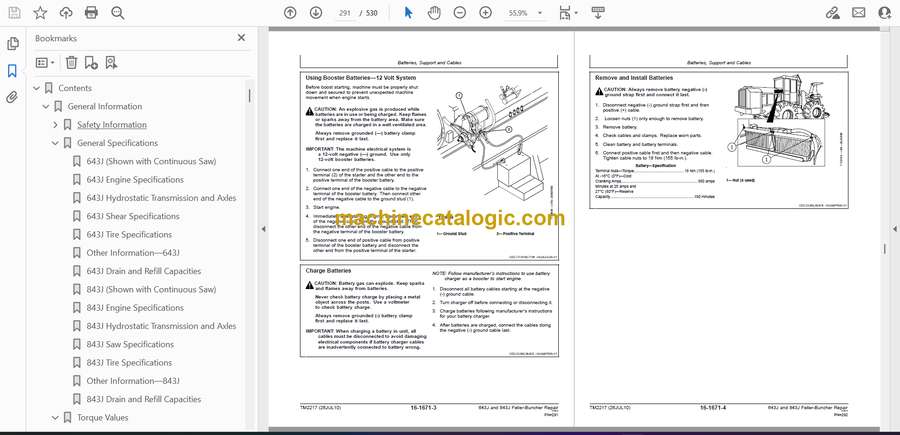The image size is (900, 435).
Task: Click the page number input field
Action: (x=345, y=13)
